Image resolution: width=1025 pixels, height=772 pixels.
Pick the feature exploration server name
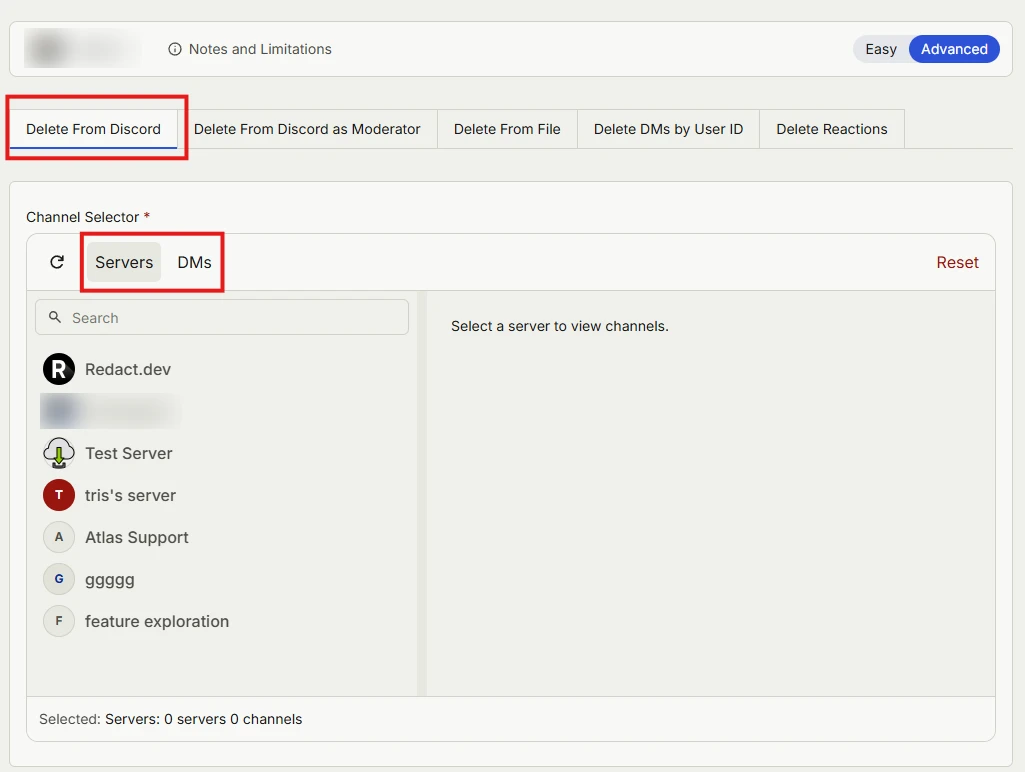coord(157,621)
